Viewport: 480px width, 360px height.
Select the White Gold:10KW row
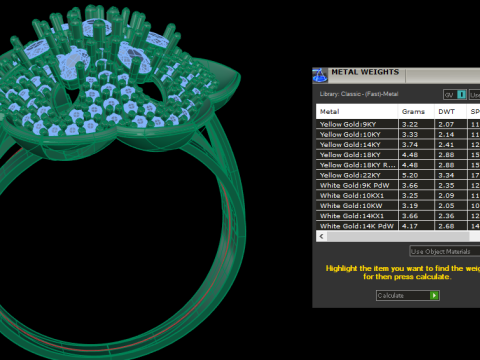[x=398, y=206]
